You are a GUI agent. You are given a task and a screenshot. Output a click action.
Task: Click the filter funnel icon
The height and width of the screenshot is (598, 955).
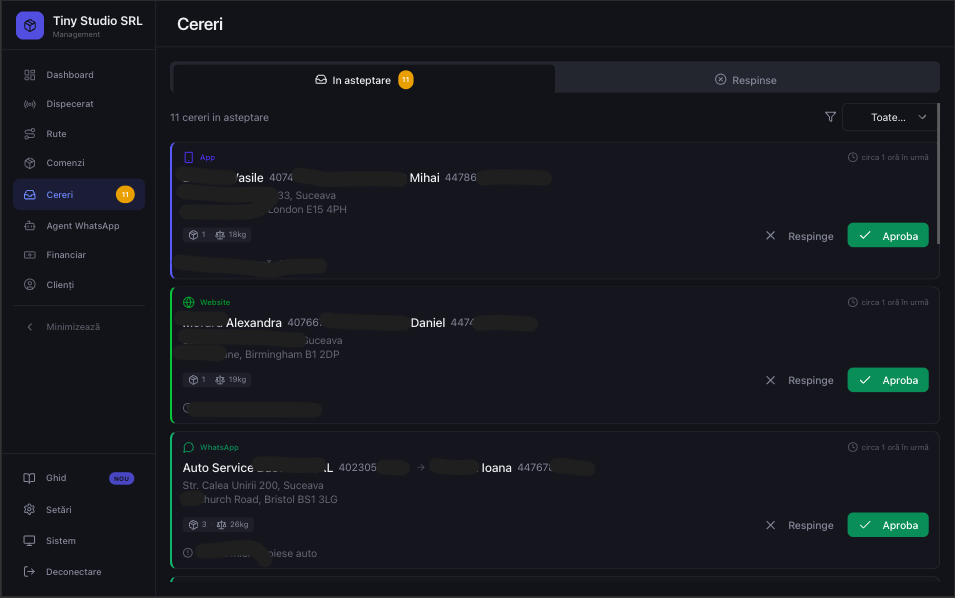[x=830, y=117]
